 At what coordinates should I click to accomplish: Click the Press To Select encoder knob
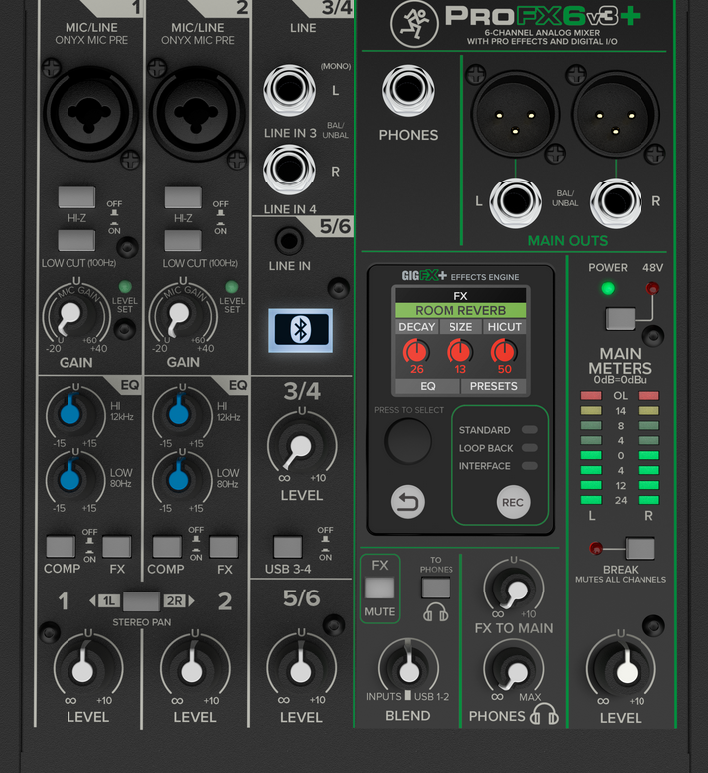408,441
